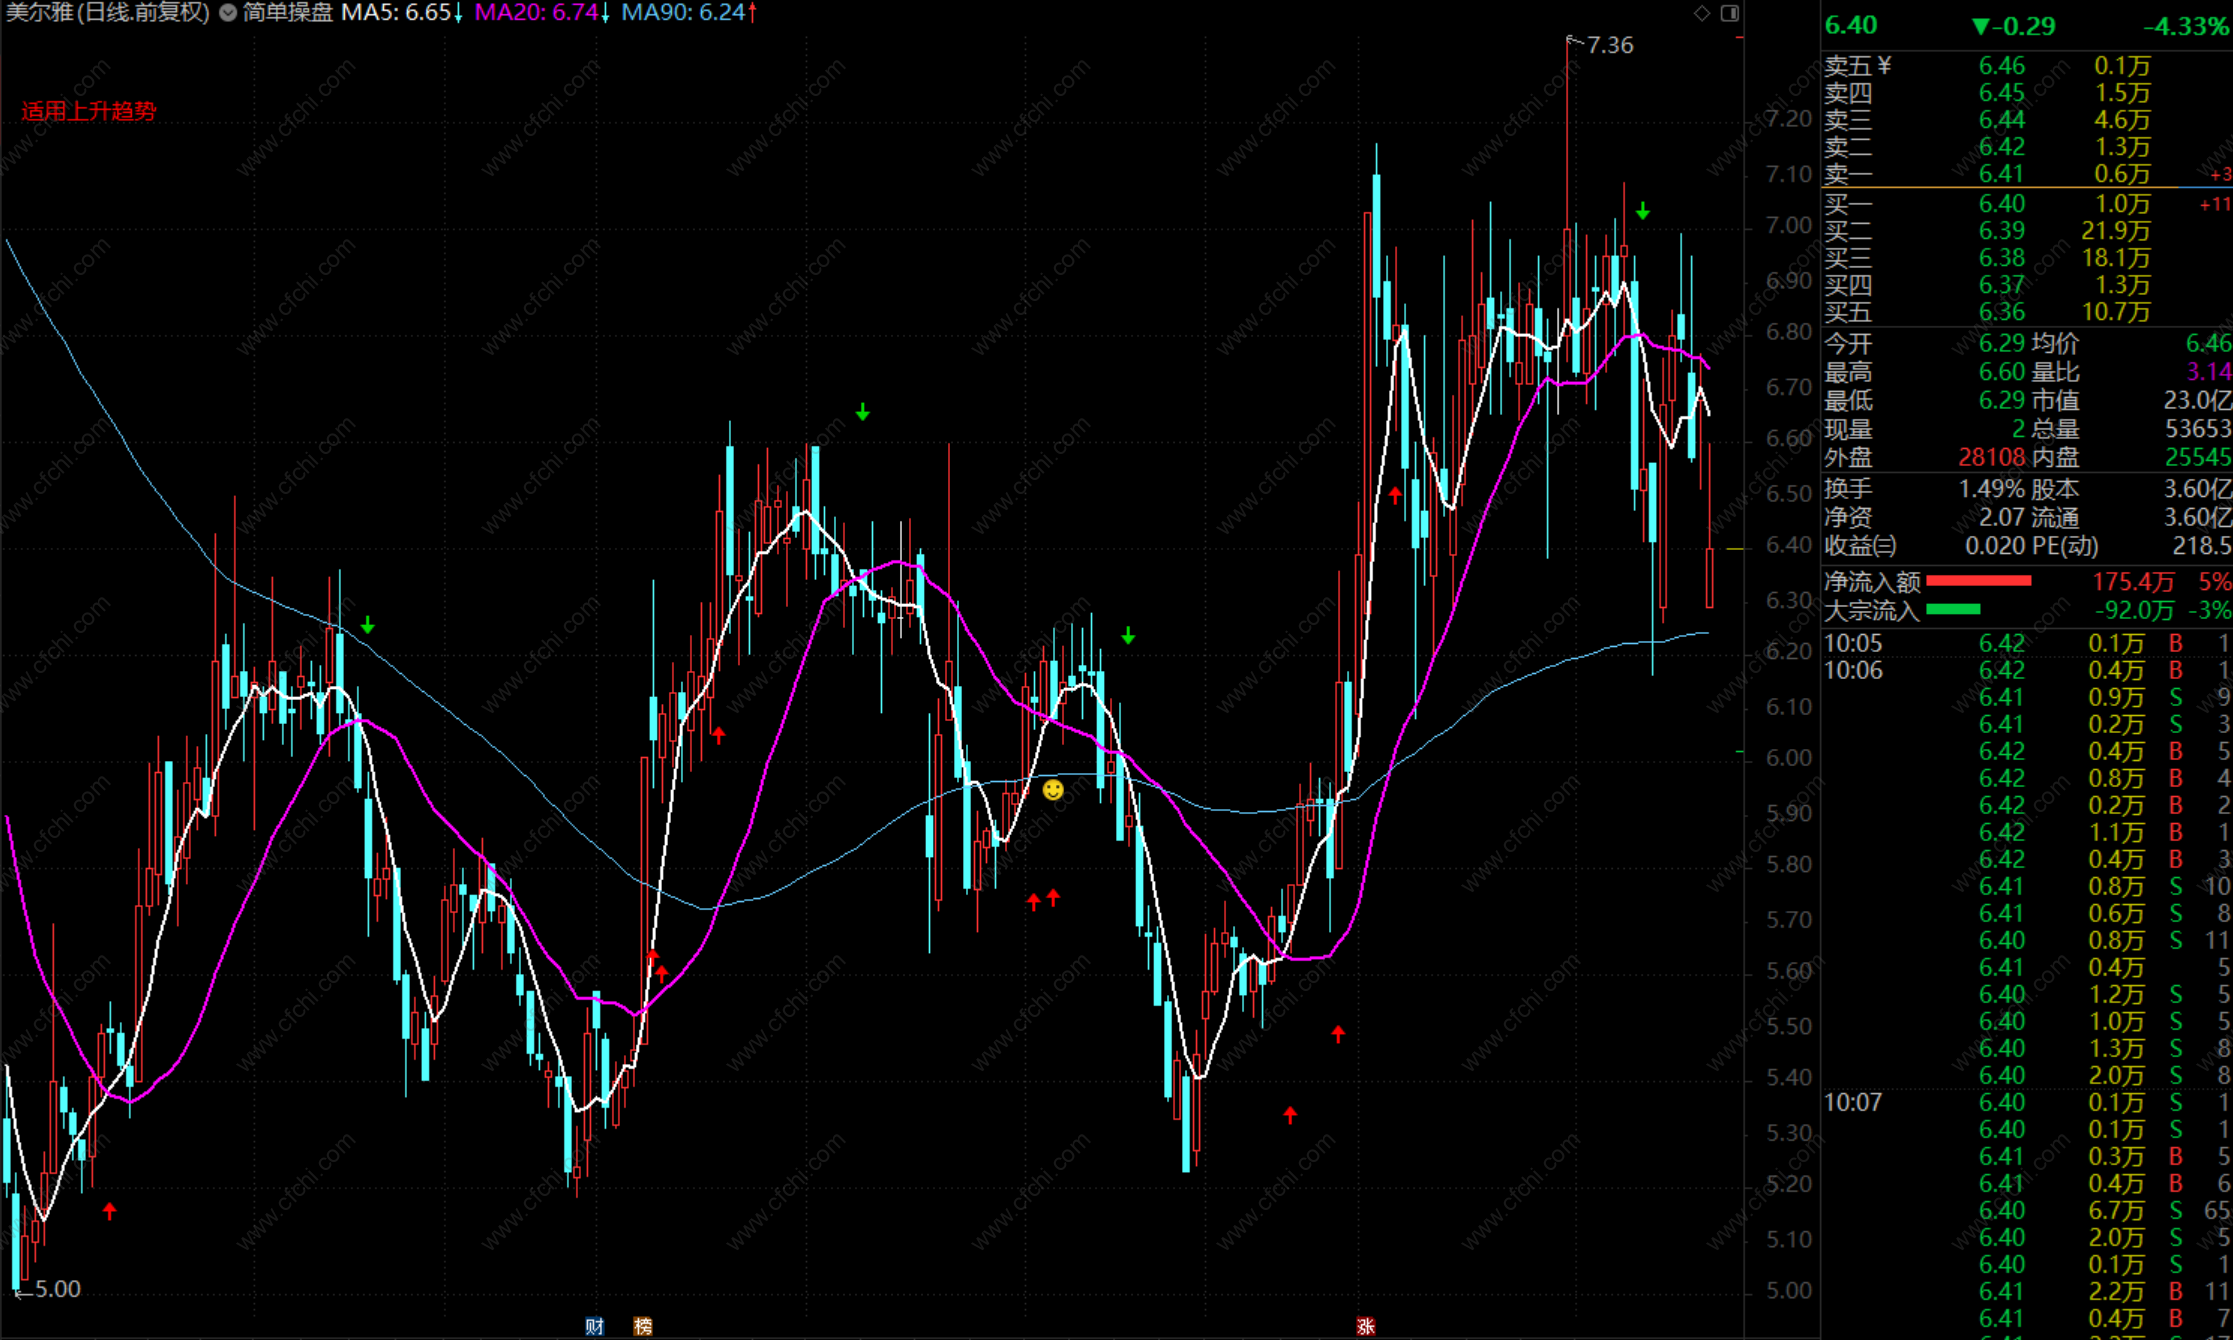Click the green sell arrow near 7.36 peak

pyautogui.click(x=1643, y=212)
